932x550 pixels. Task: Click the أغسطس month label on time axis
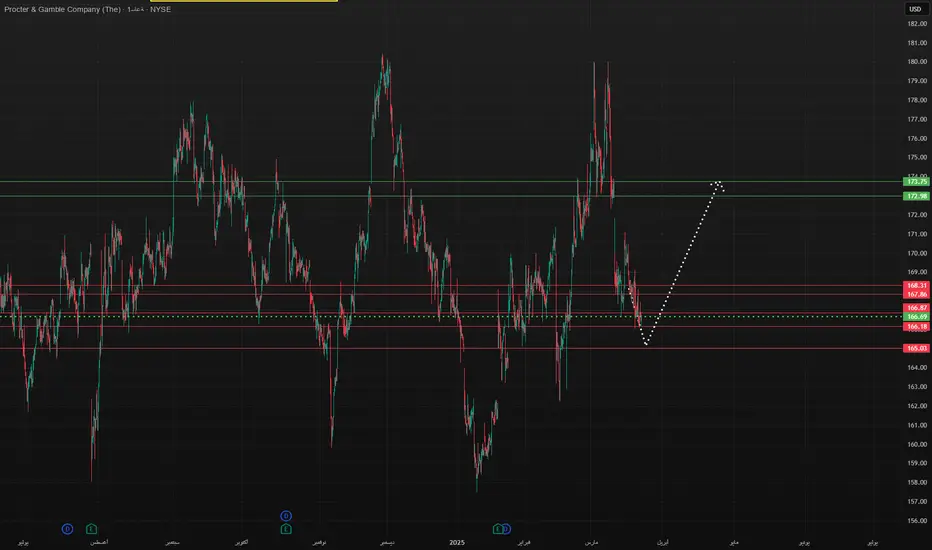click(x=99, y=542)
